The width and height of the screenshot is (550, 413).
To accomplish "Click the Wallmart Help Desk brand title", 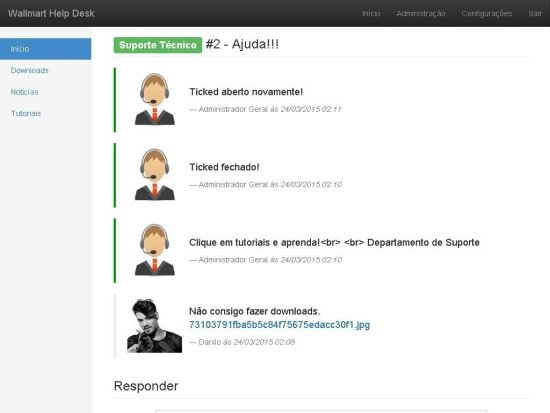I will [x=51, y=13].
